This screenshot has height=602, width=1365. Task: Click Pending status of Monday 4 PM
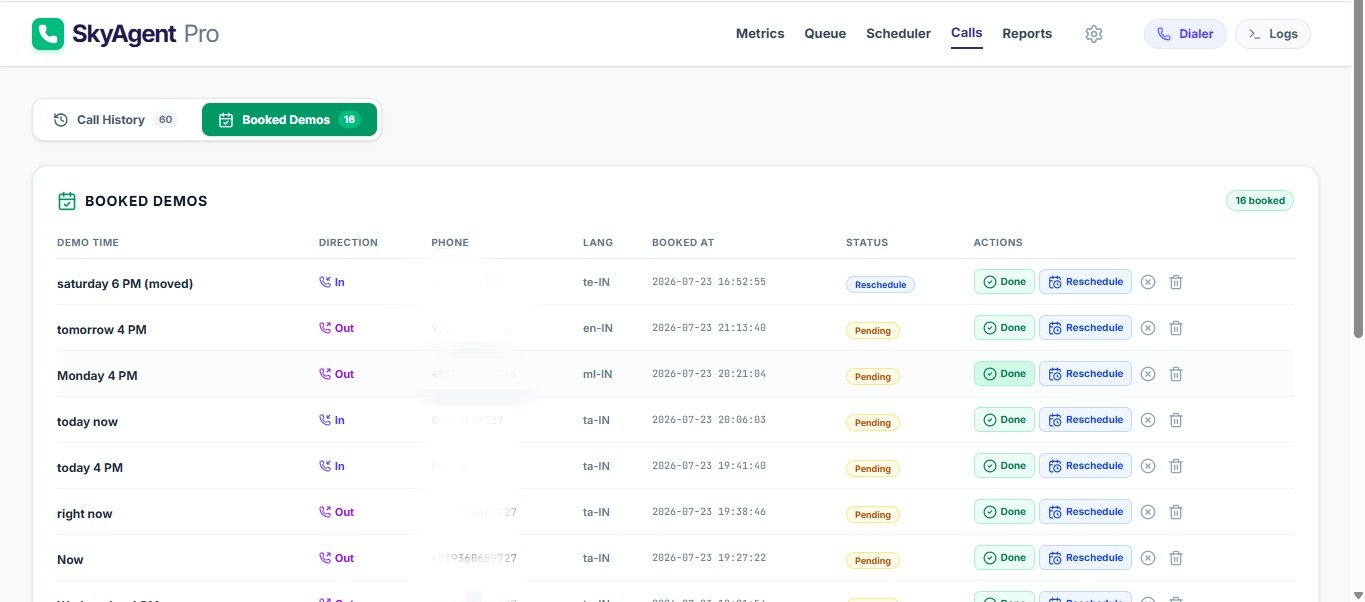[873, 377]
